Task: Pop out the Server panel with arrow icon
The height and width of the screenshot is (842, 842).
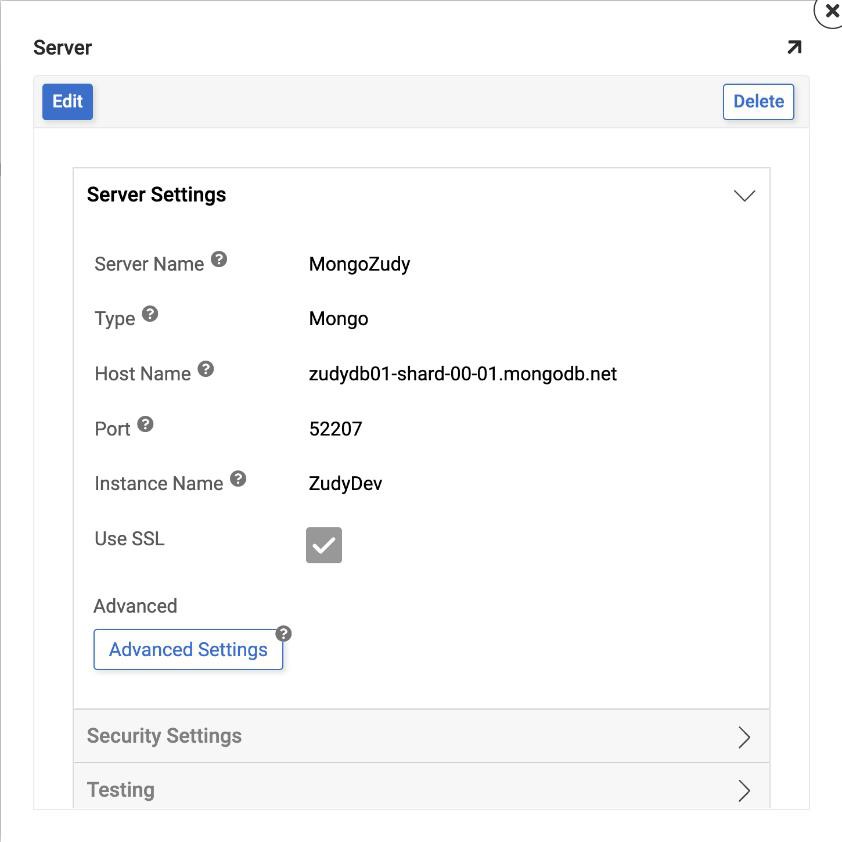Action: point(794,47)
